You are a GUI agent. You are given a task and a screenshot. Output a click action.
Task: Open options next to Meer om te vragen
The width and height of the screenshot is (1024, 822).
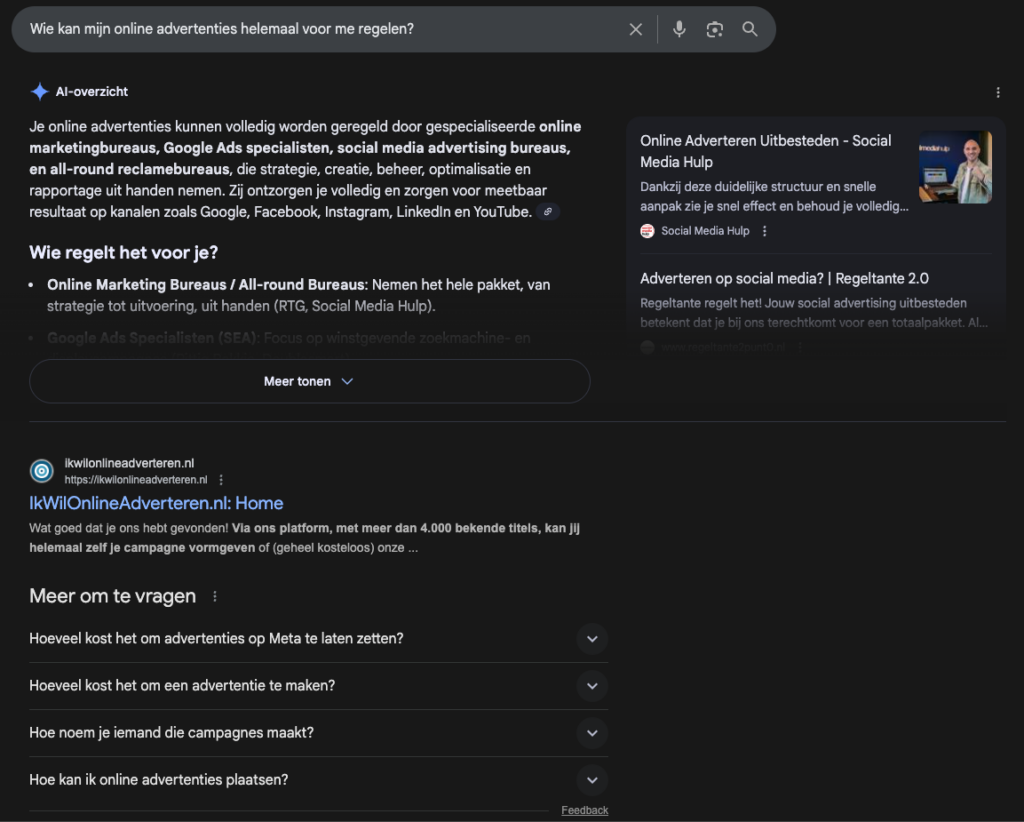pos(214,597)
